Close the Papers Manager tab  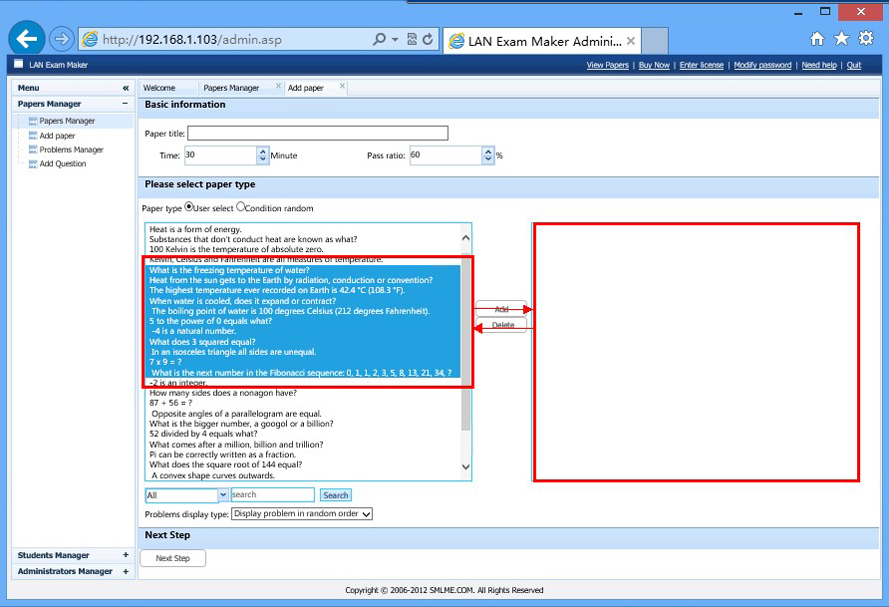pyautogui.click(x=277, y=87)
